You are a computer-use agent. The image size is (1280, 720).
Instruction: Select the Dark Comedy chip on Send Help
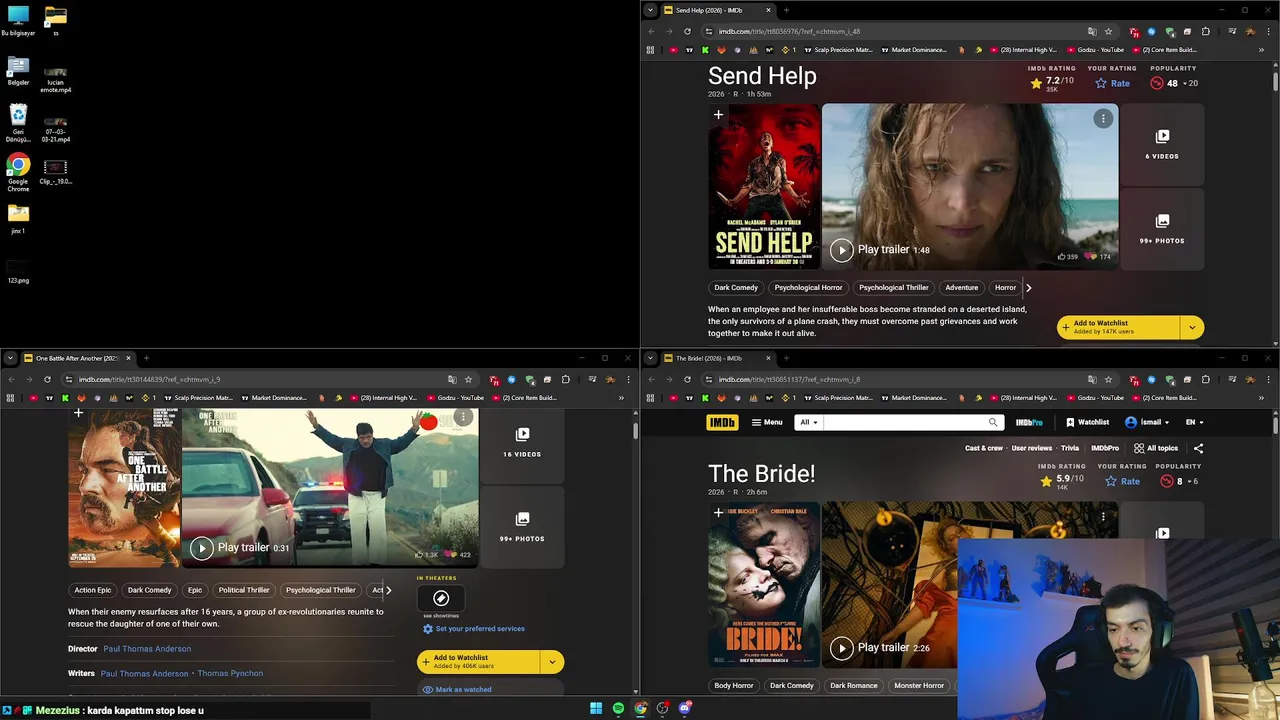pos(736,288)
